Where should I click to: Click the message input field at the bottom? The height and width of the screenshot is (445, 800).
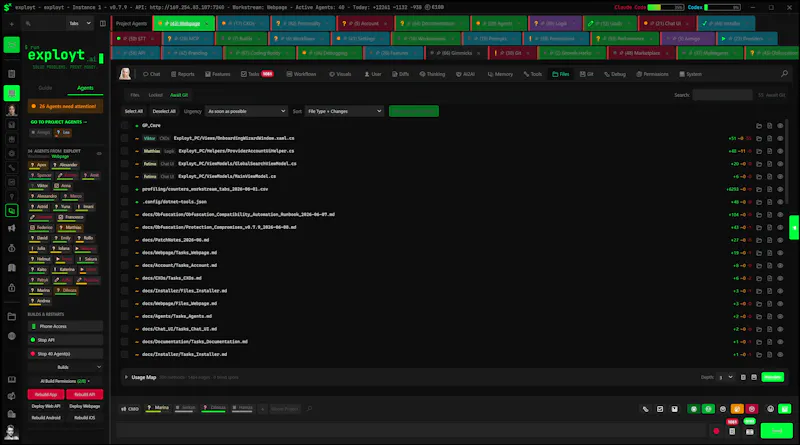coord(411,431)
